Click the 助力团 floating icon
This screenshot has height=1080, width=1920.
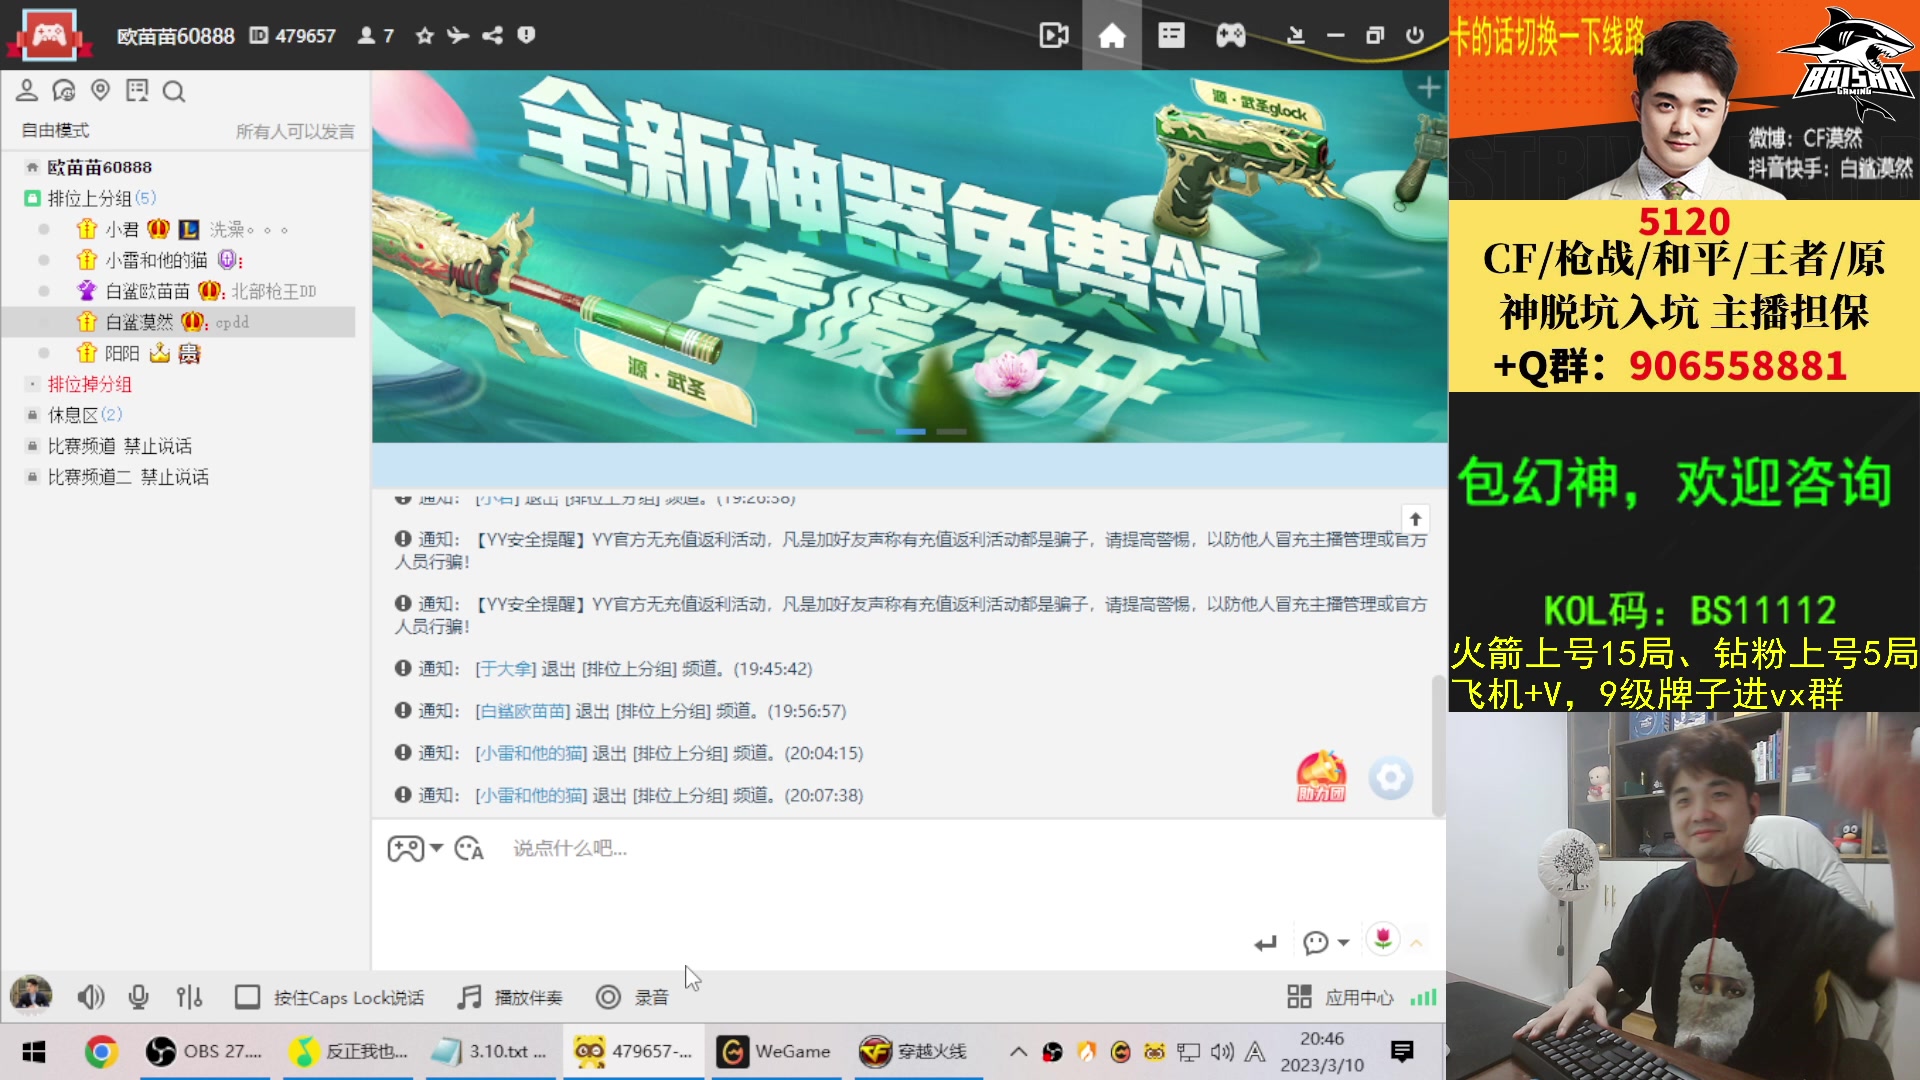click(1321, 777)
